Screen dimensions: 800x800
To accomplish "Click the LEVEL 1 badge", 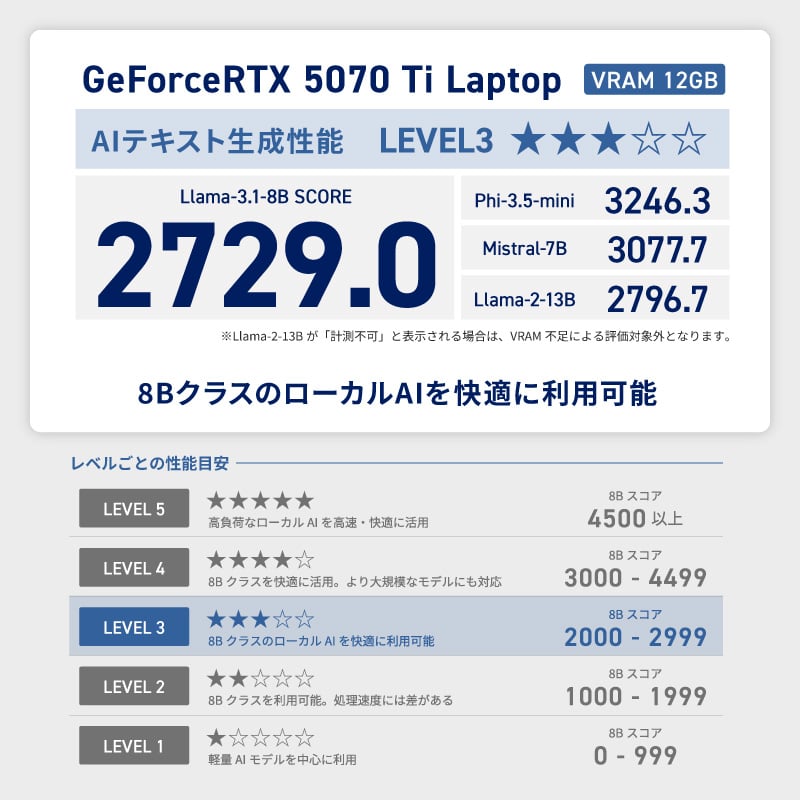I will [134, 745].
